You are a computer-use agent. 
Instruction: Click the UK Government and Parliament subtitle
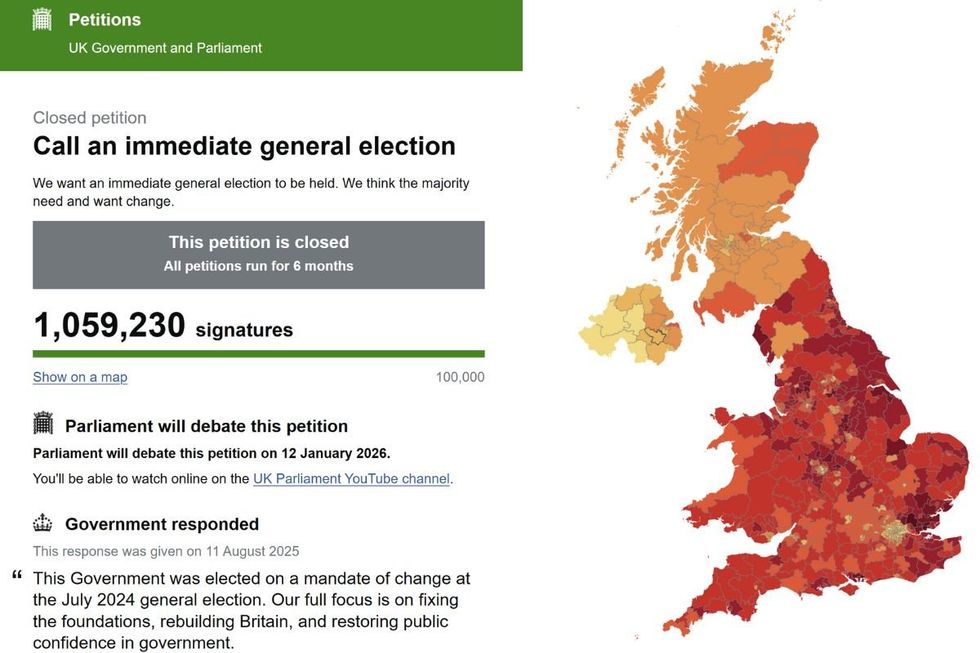[x=165, y=47]
